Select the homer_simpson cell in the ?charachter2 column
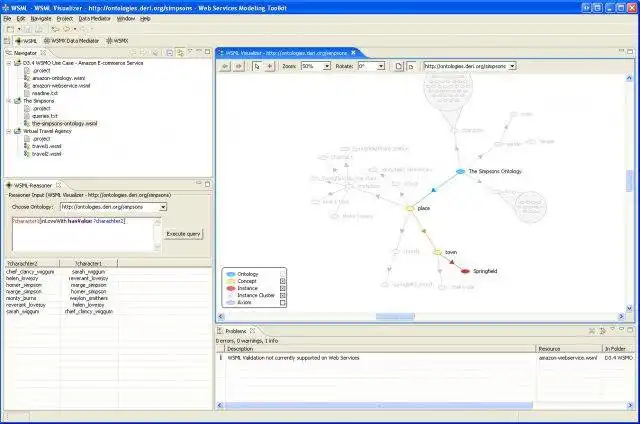Viewport: 640px width, 424px height. pyautogui.click(x=24, y=285)
